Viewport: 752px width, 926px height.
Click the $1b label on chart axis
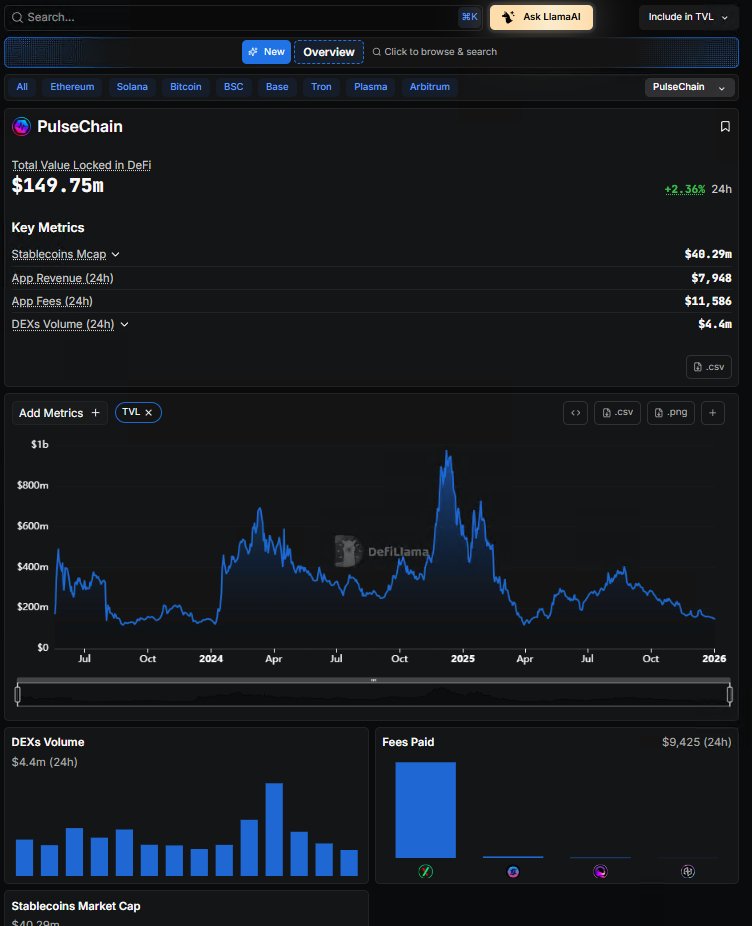pos(40,444)
